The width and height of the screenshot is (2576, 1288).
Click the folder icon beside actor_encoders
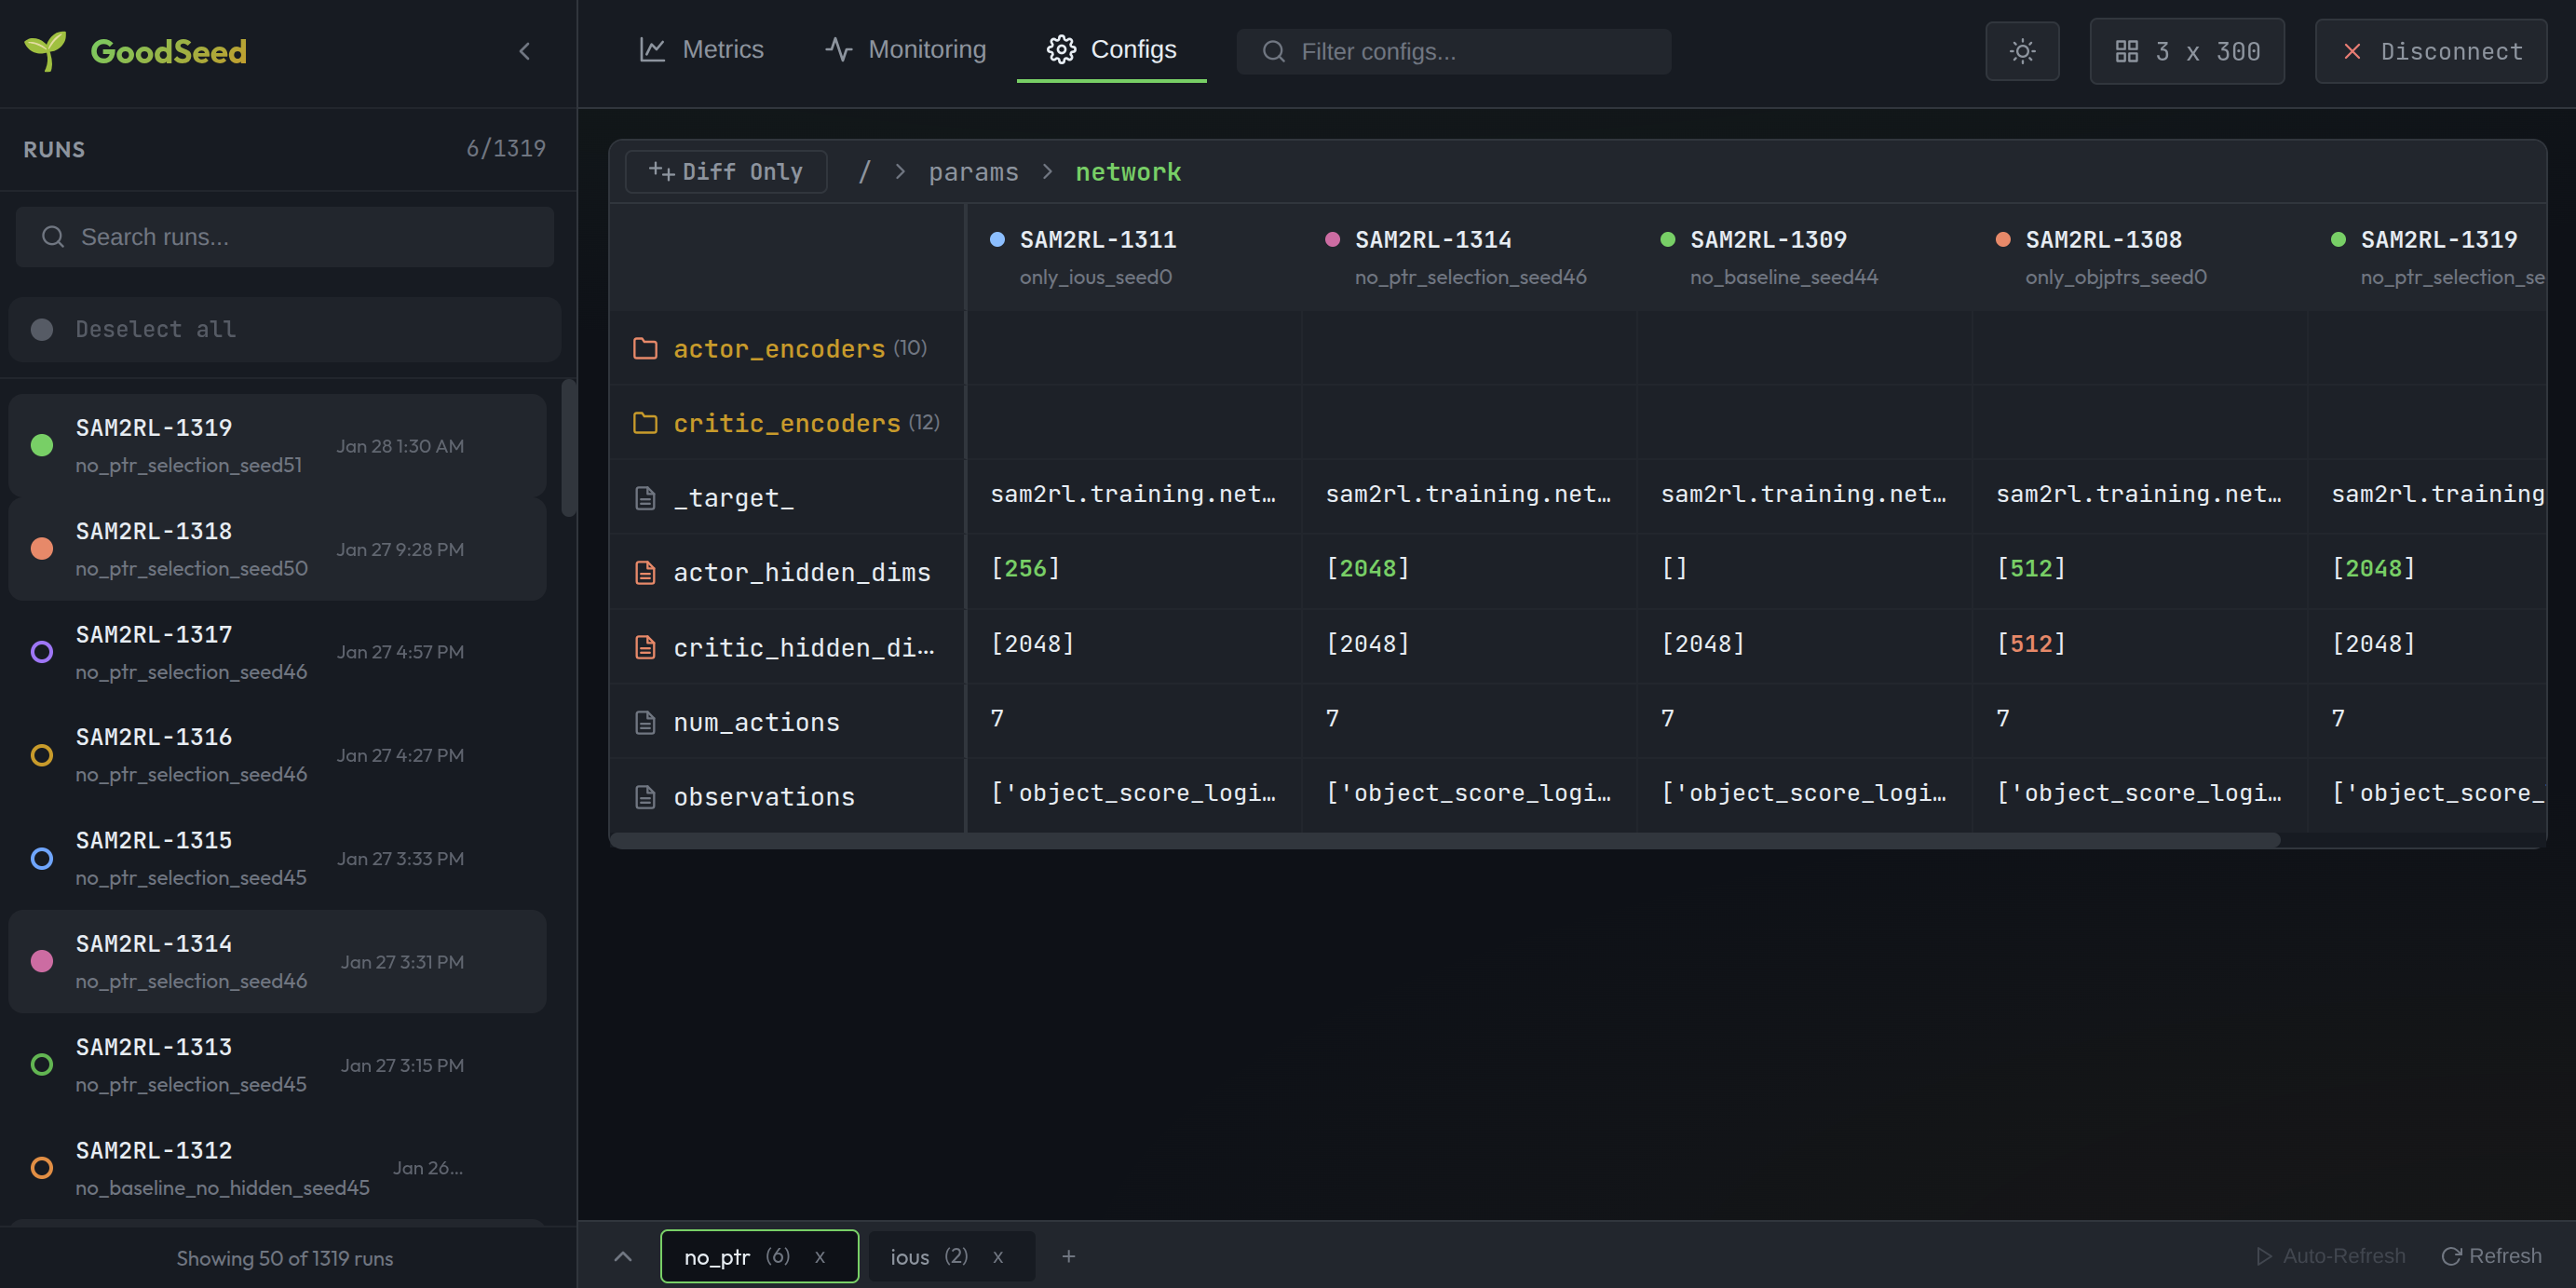[645, 348]
